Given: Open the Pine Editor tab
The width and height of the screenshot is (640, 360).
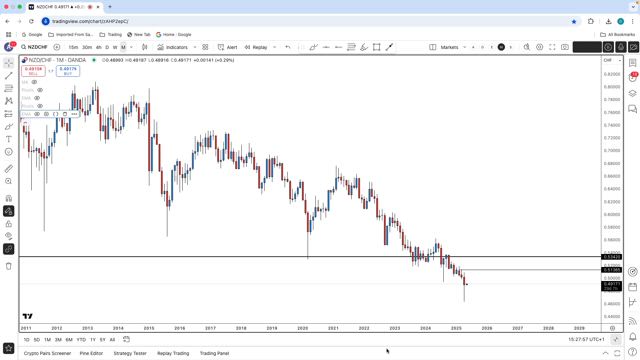Looking at the screenshot, I should (91, 353).
